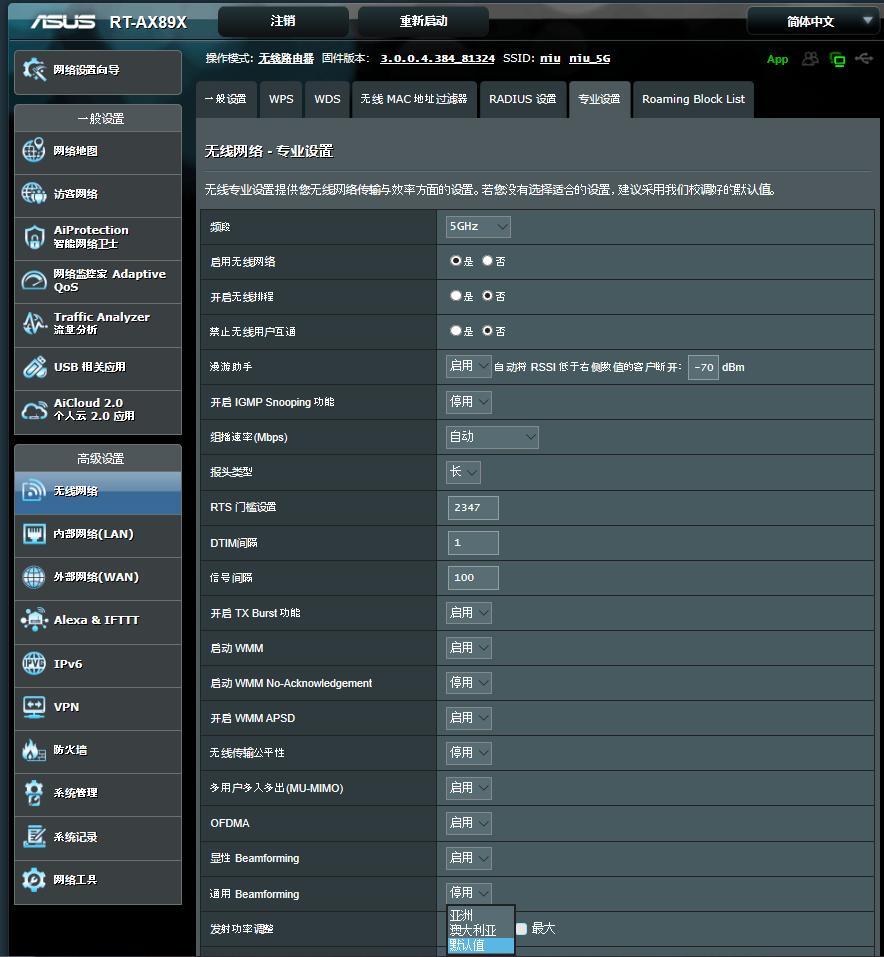The image size is (884, 957).
Task: Click the firmware version 3.0.0.4.384_81324 link
Action: coord(437,59)
